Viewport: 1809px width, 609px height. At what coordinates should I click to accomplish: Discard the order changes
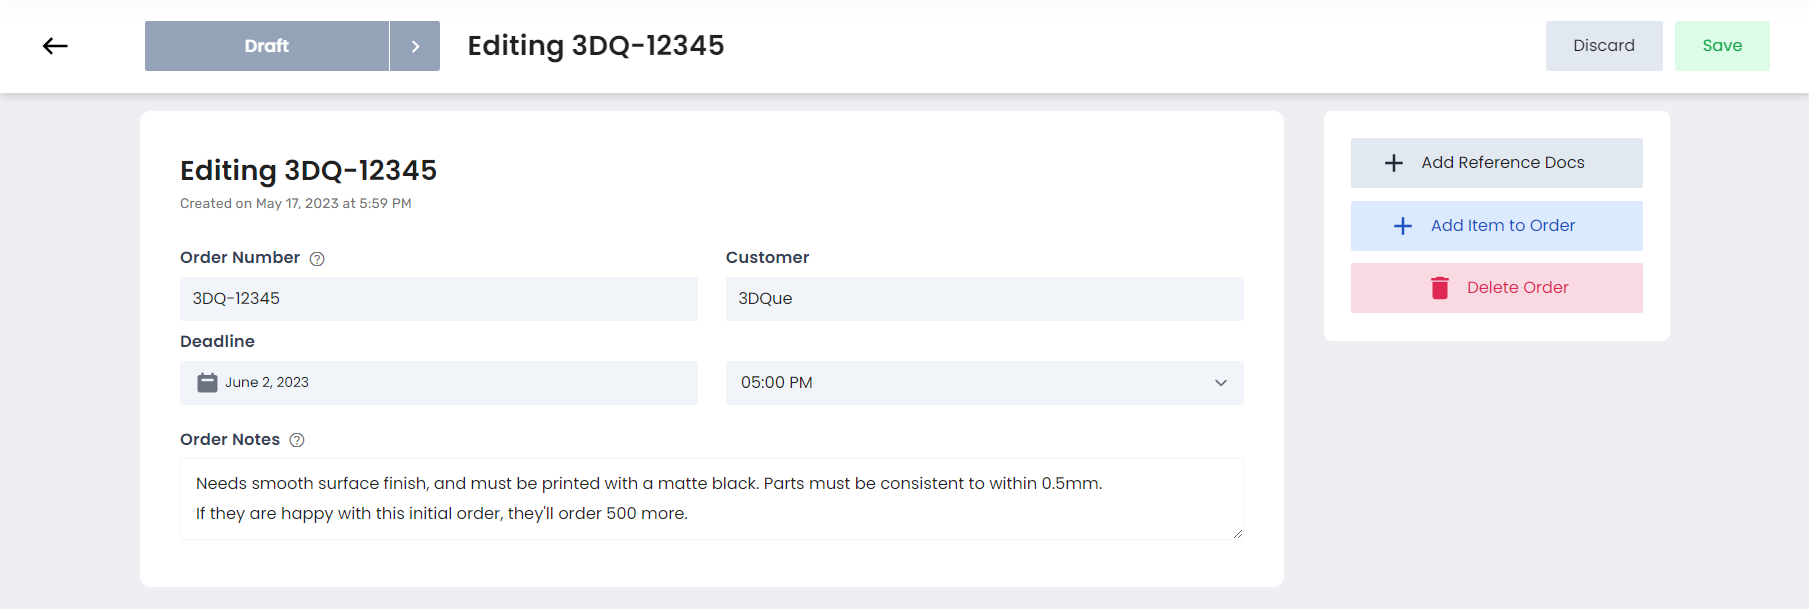click(x=1603, y=46)
